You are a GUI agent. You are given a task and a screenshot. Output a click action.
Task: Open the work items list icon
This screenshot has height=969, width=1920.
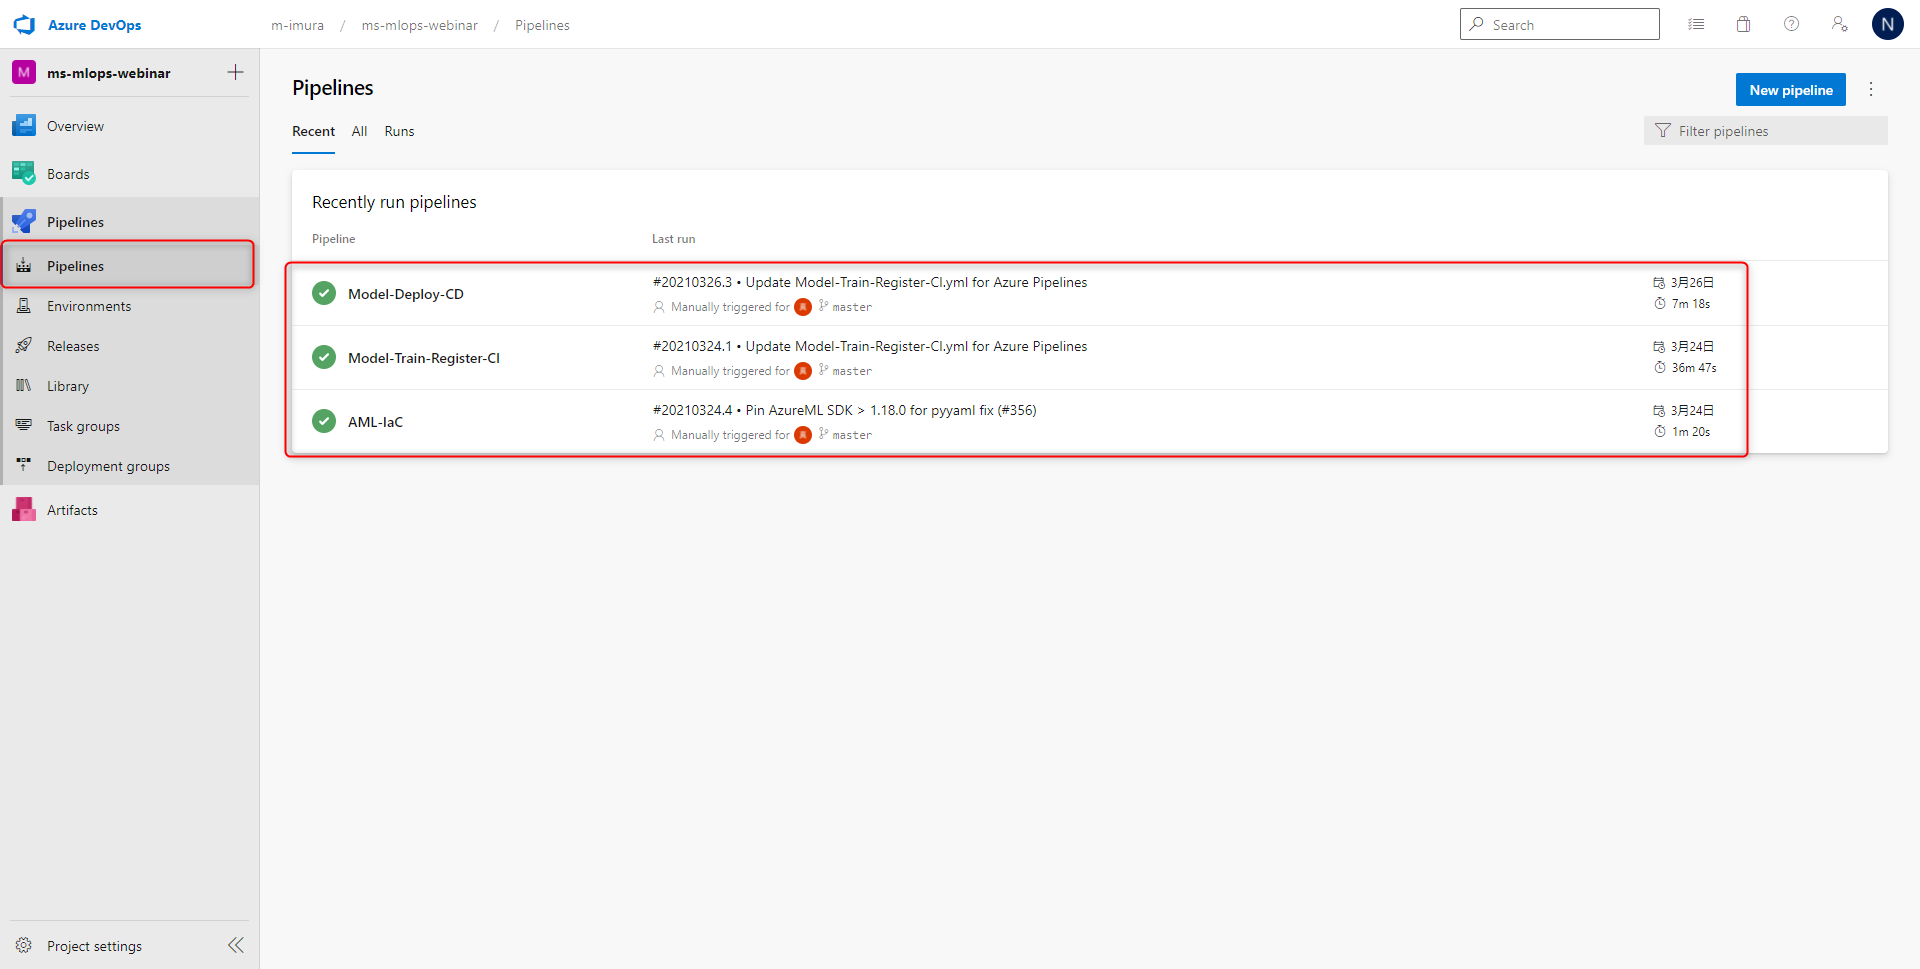point(1696,24)
